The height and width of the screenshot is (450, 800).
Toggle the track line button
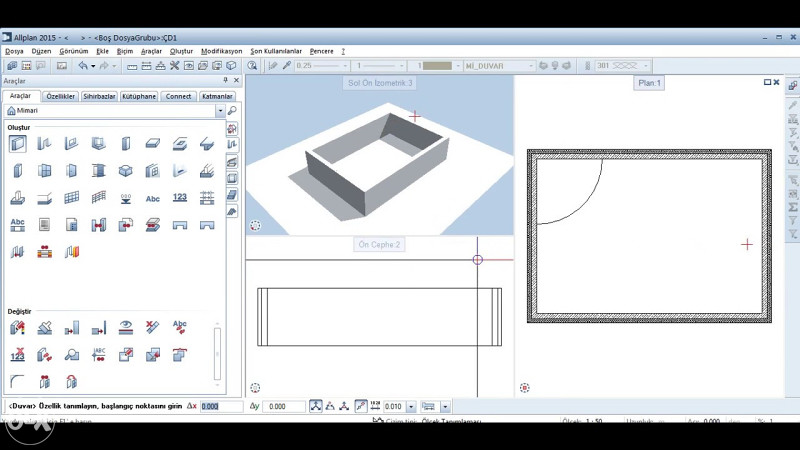point(361,406)
